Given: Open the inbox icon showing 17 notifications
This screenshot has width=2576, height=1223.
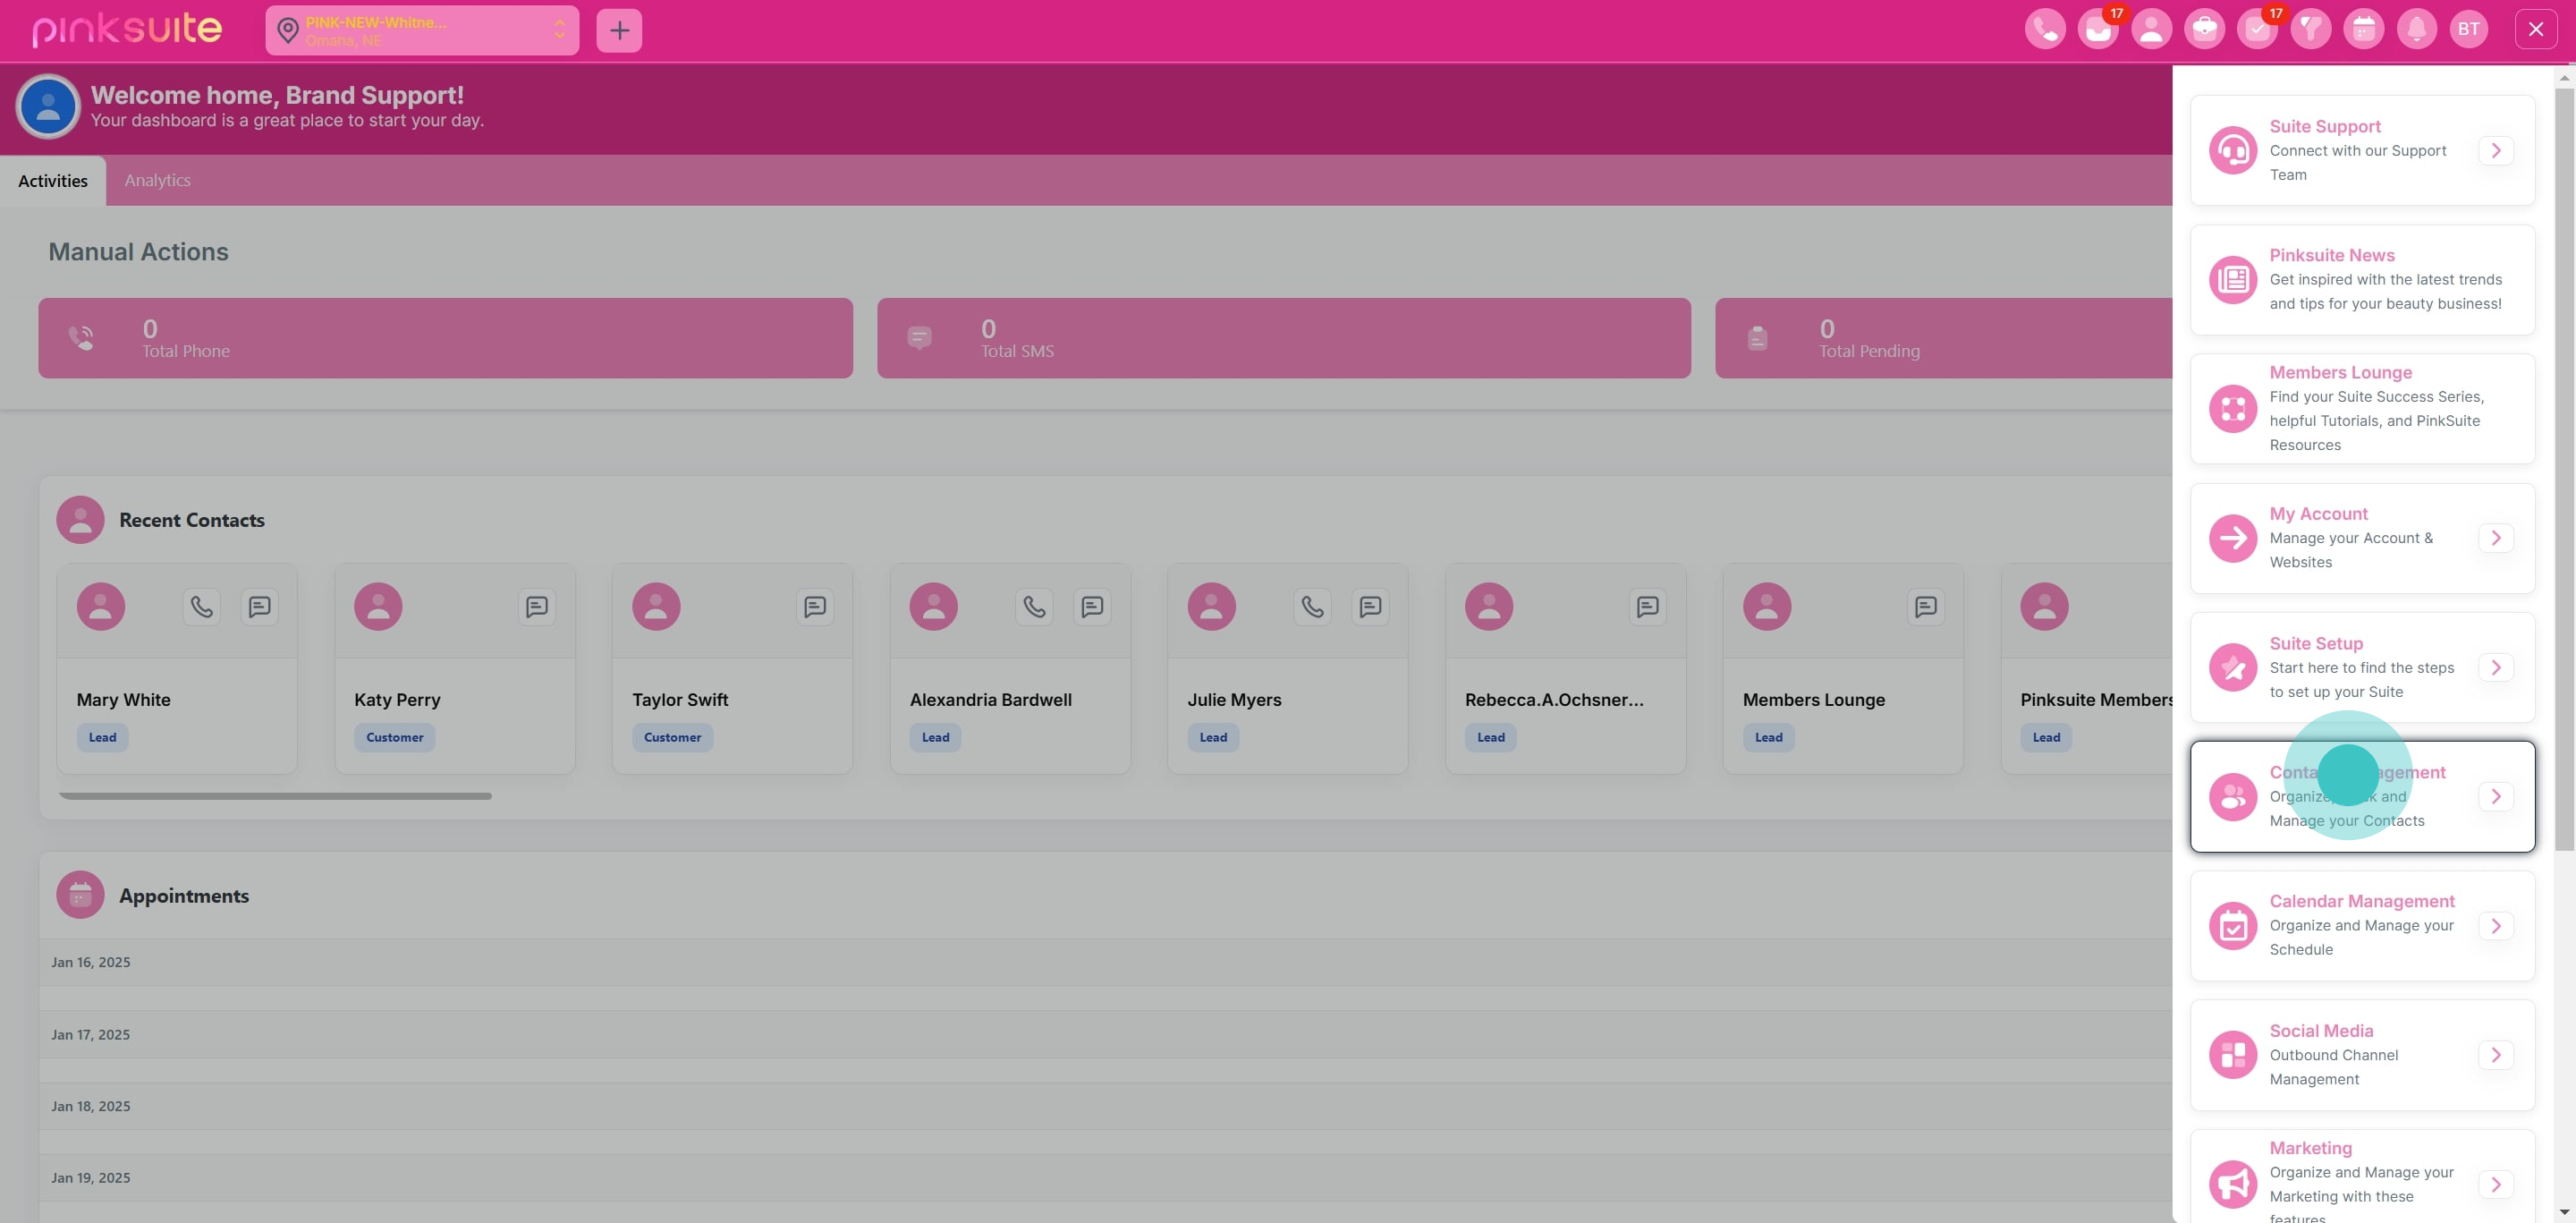Looking at the screenshot, I should point(2098,29).
